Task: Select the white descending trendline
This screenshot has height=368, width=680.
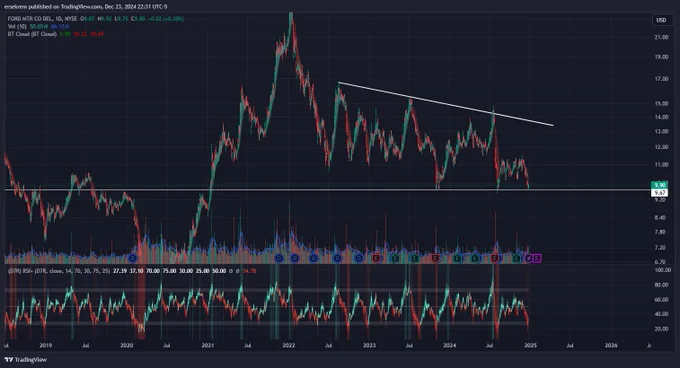Action: pyautogui.click(x=445, y=104)
